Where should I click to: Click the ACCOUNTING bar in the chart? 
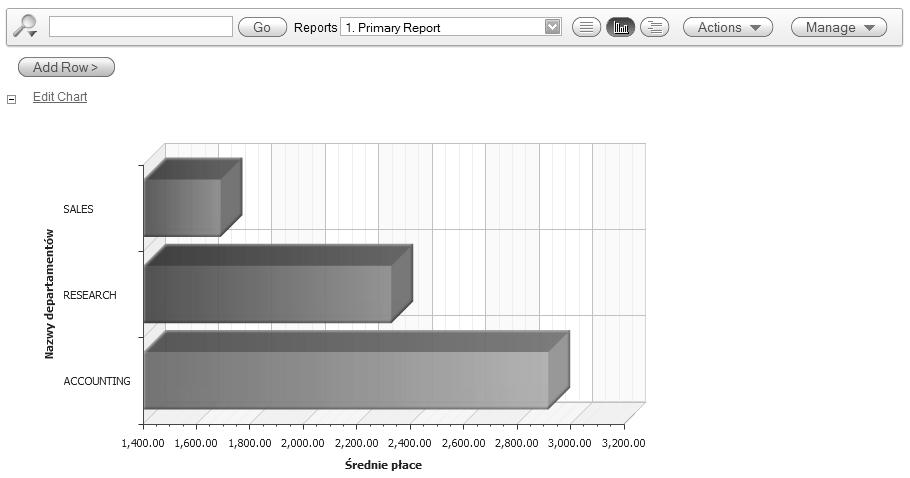pyautogui.click(x=356, y=370)
